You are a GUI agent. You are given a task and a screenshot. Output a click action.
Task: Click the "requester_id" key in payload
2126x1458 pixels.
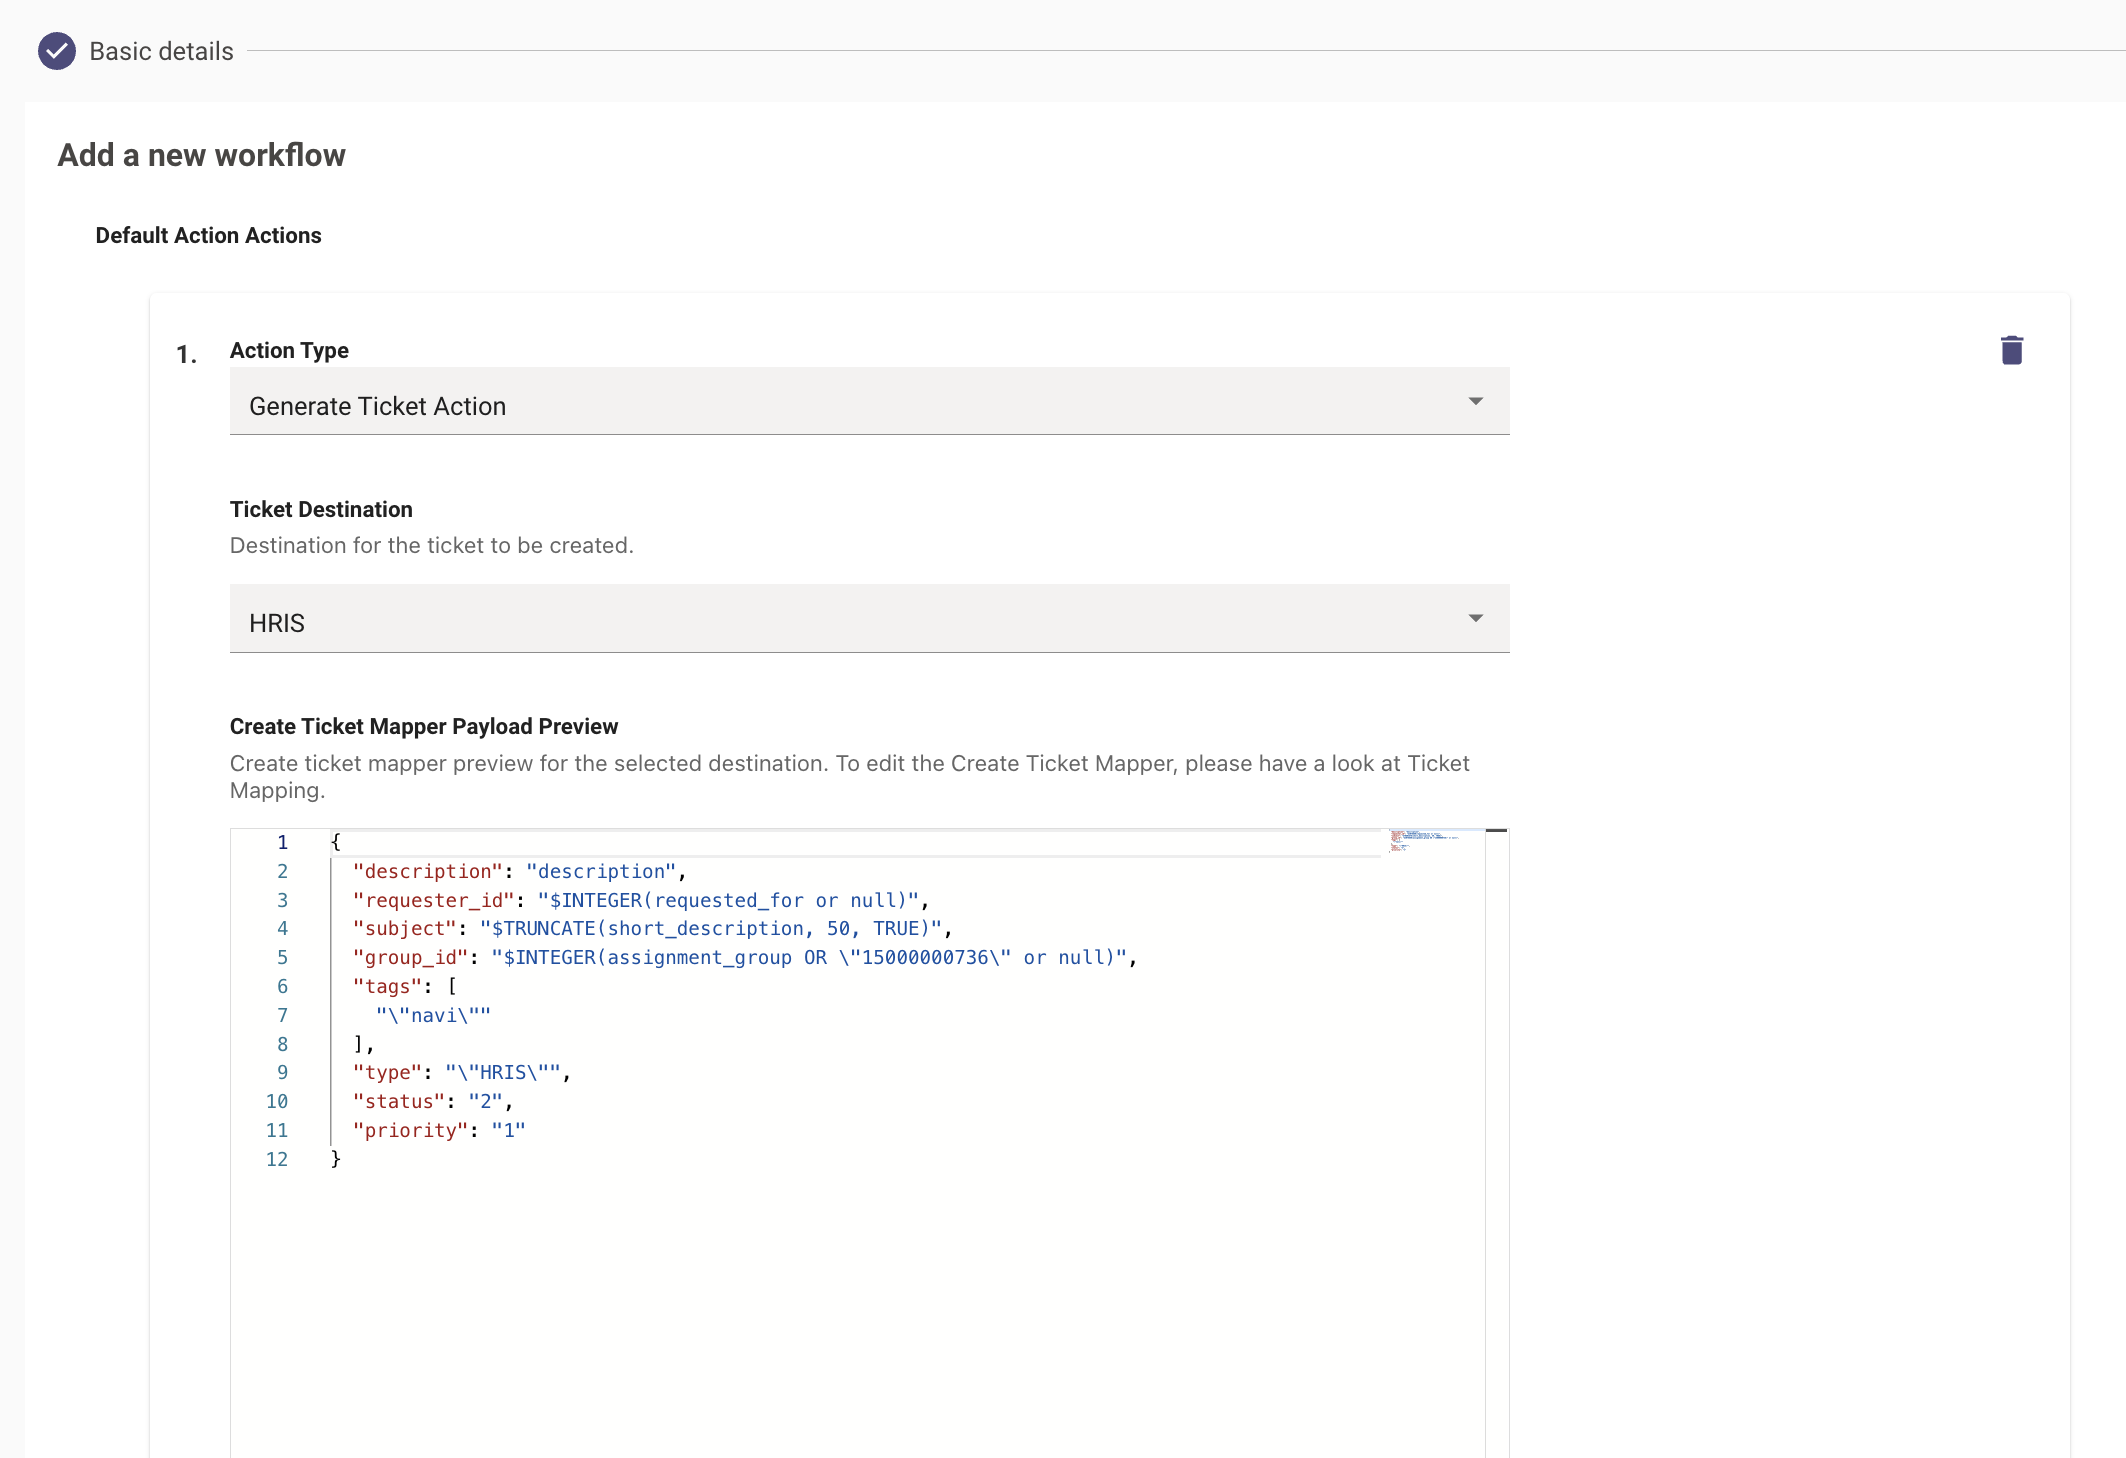pos(433,900)
